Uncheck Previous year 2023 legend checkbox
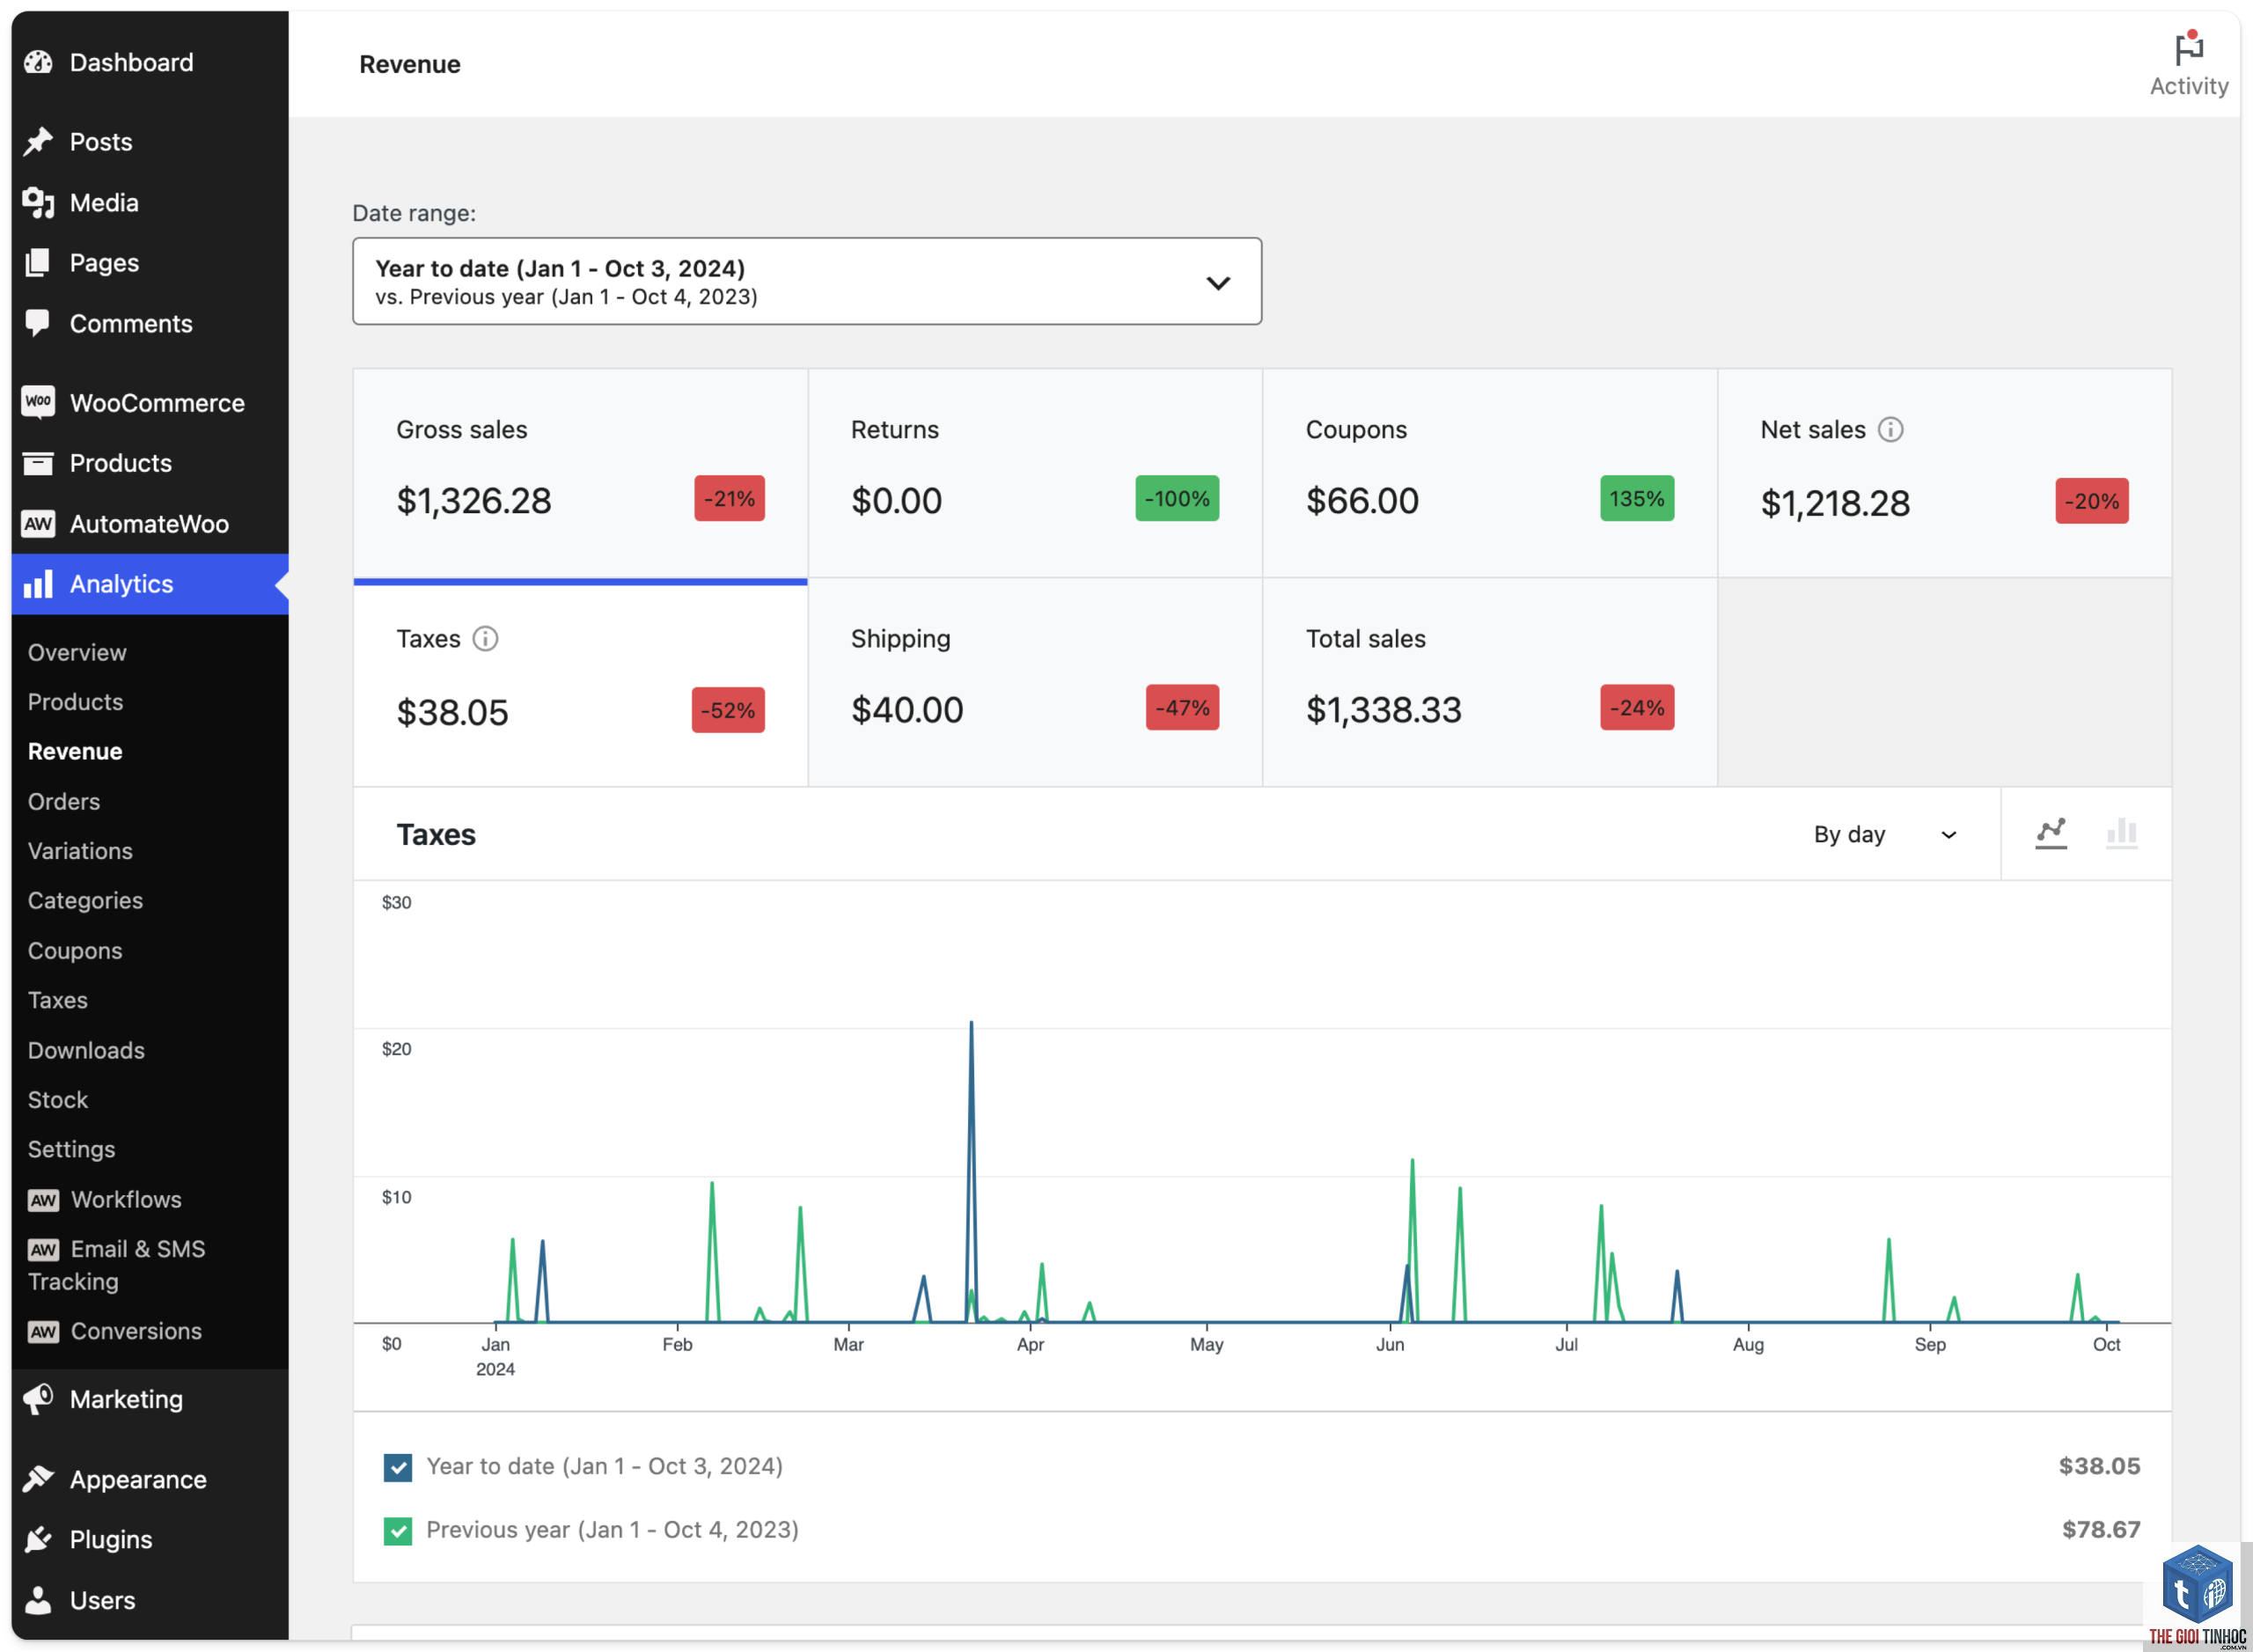2253x1652 pixels. click(x=398, y=1531)
